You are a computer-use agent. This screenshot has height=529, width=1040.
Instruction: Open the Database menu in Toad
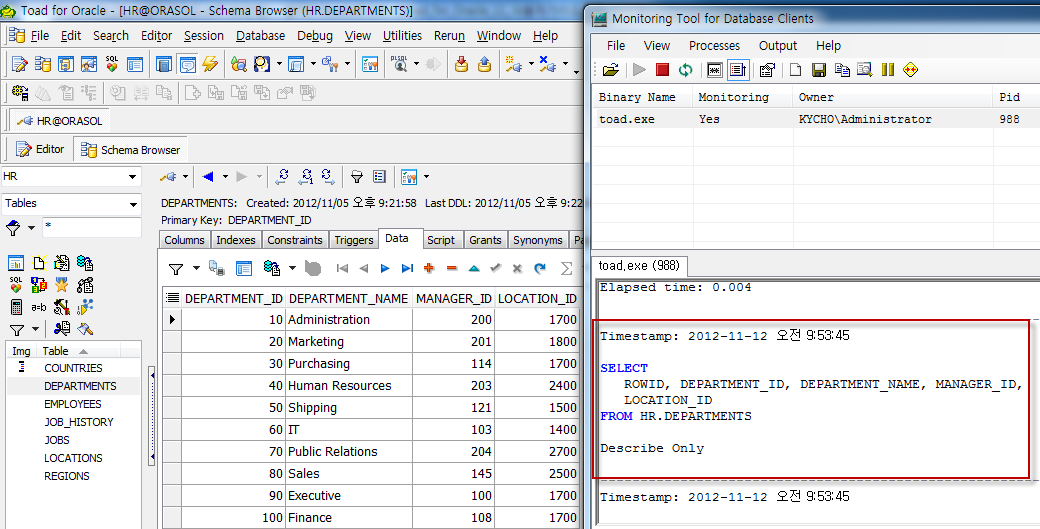pyautogui.click(x=260, y=36)
